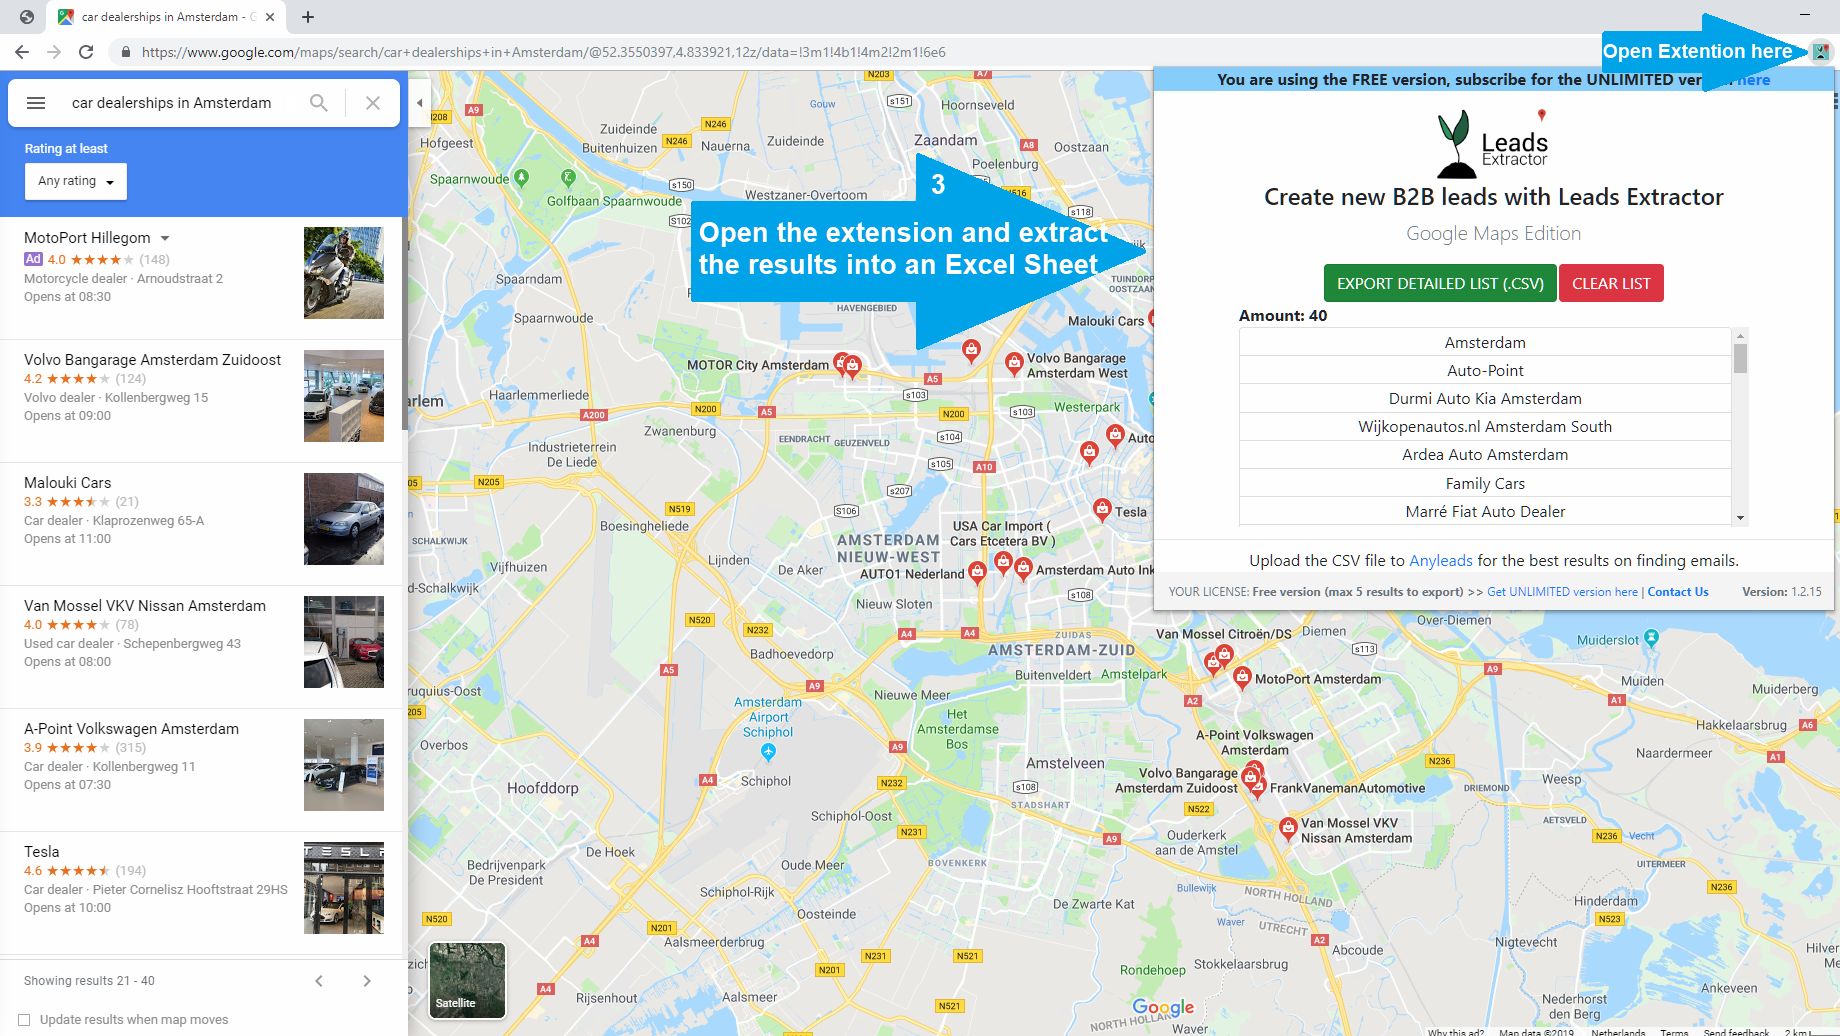Select Durmi Auto Kia Amsterdam lead
Screen dimensions: 1840x1036
click(x=1485, y=399)
